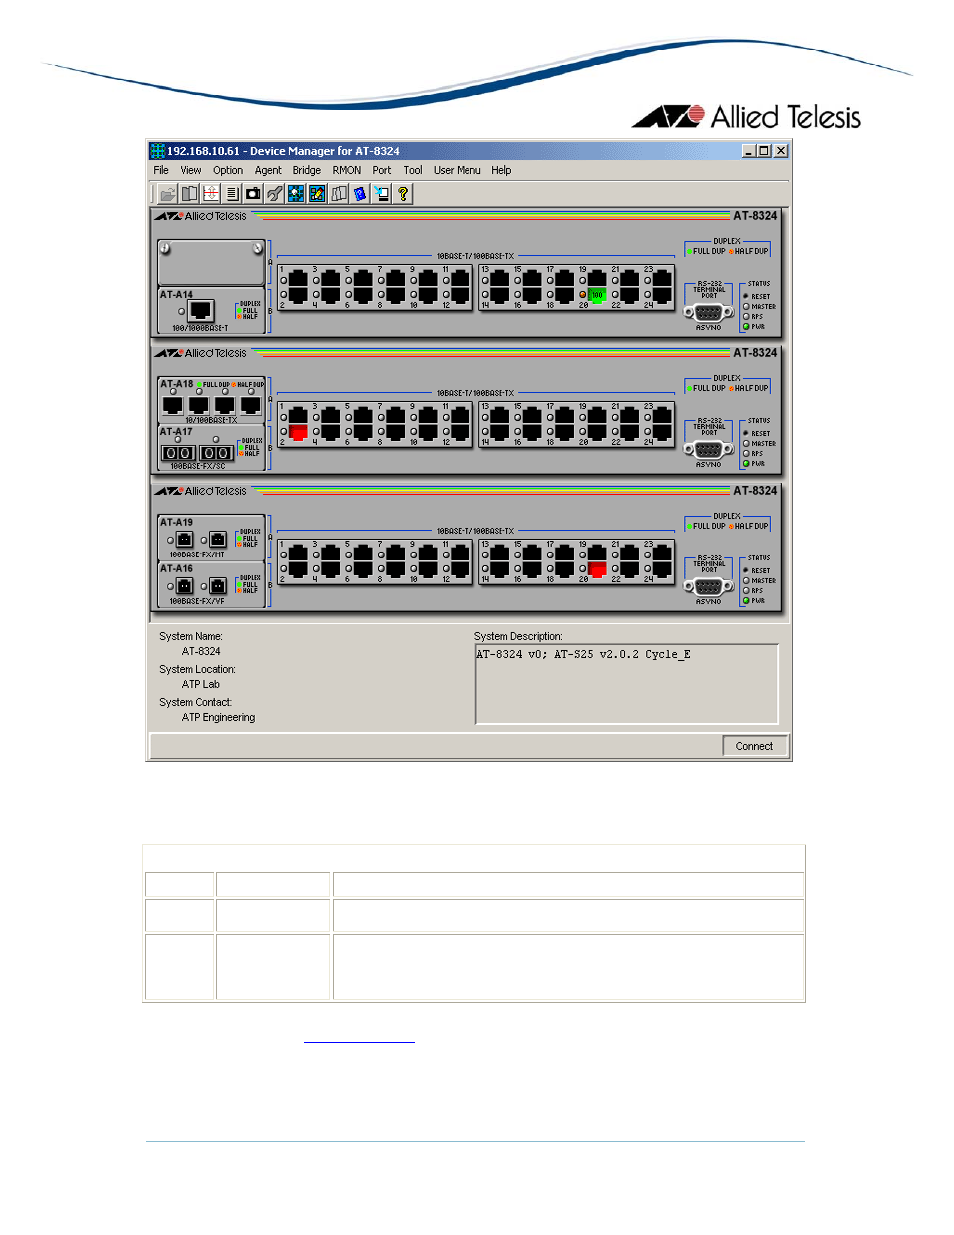The width and height of the screenshot is (954, 1235).
Task: Open the Port menu
Action: click(382, 170)
